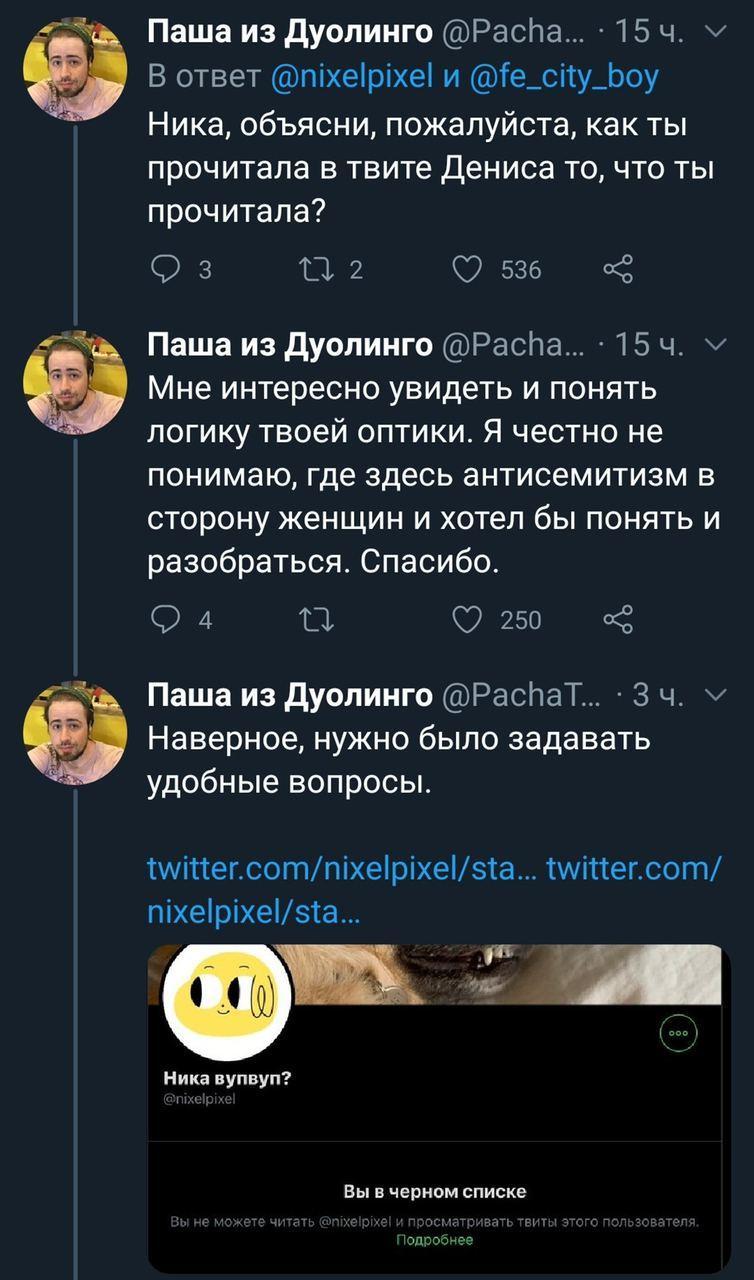Share the second tweet ending in Спасибо
Viewport: 754px width, 1280px height.
click(618, 620)
